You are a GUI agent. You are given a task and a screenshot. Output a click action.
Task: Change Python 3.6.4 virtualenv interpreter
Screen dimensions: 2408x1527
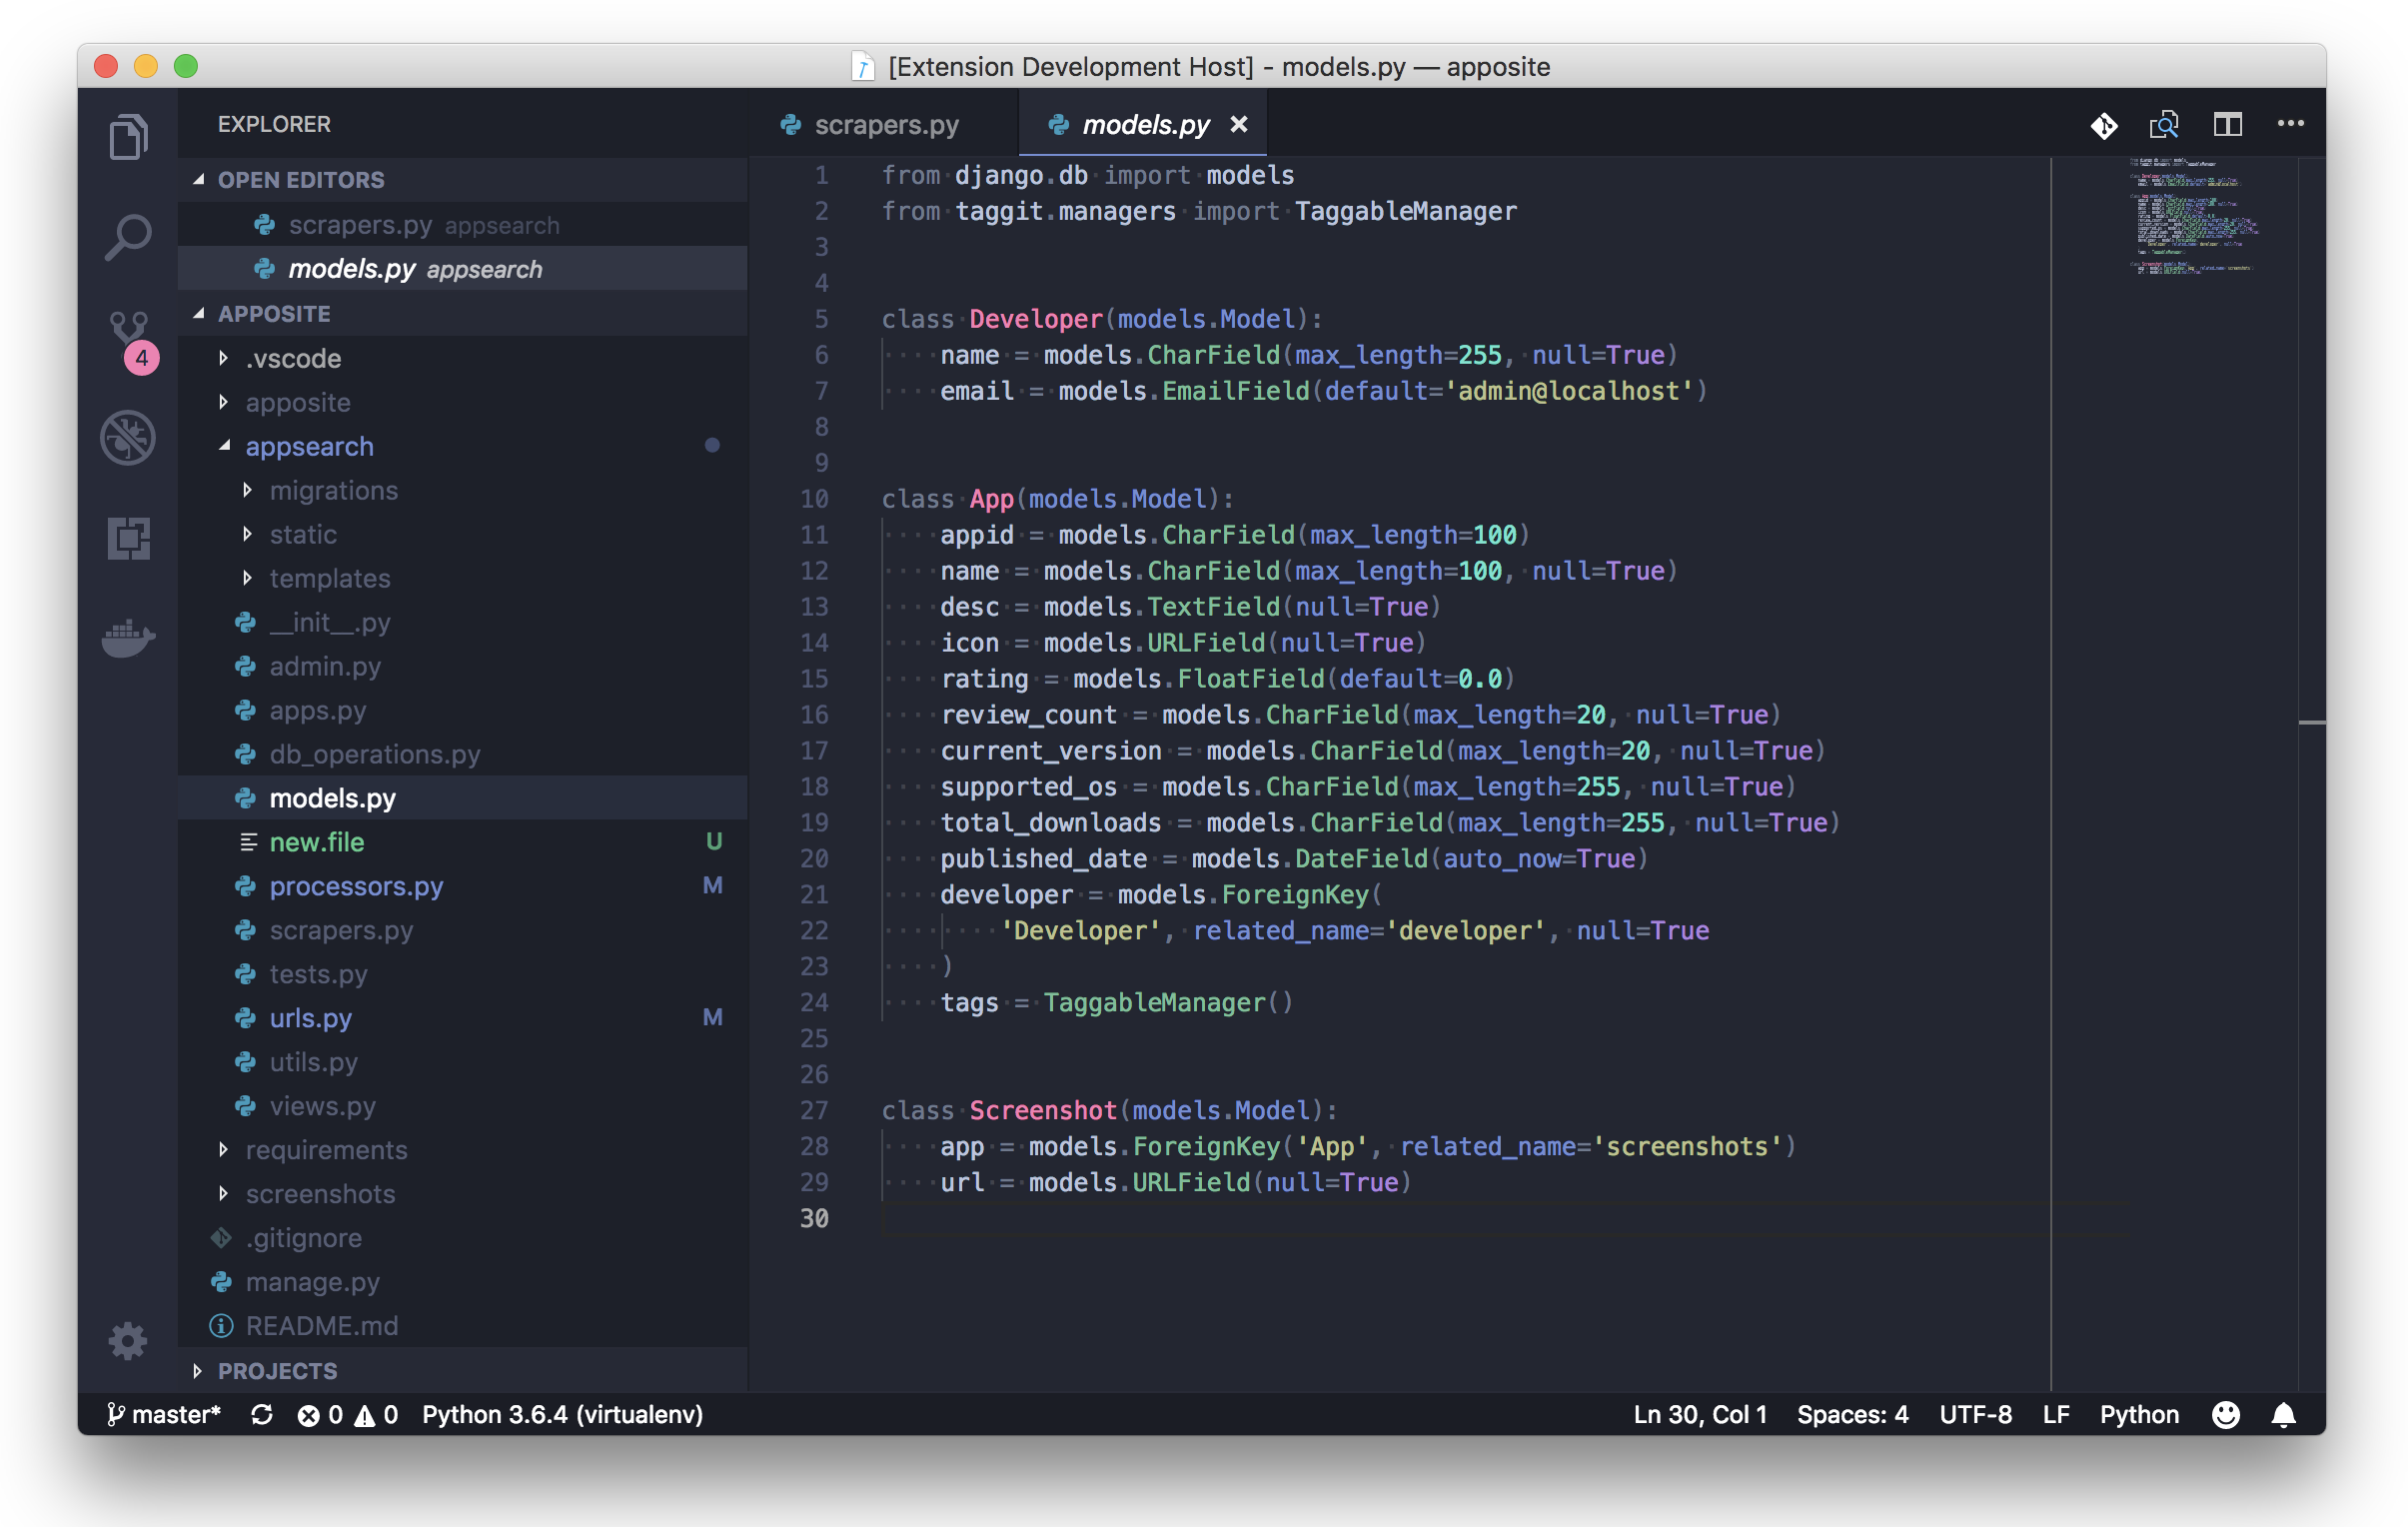coord(562,1415)
